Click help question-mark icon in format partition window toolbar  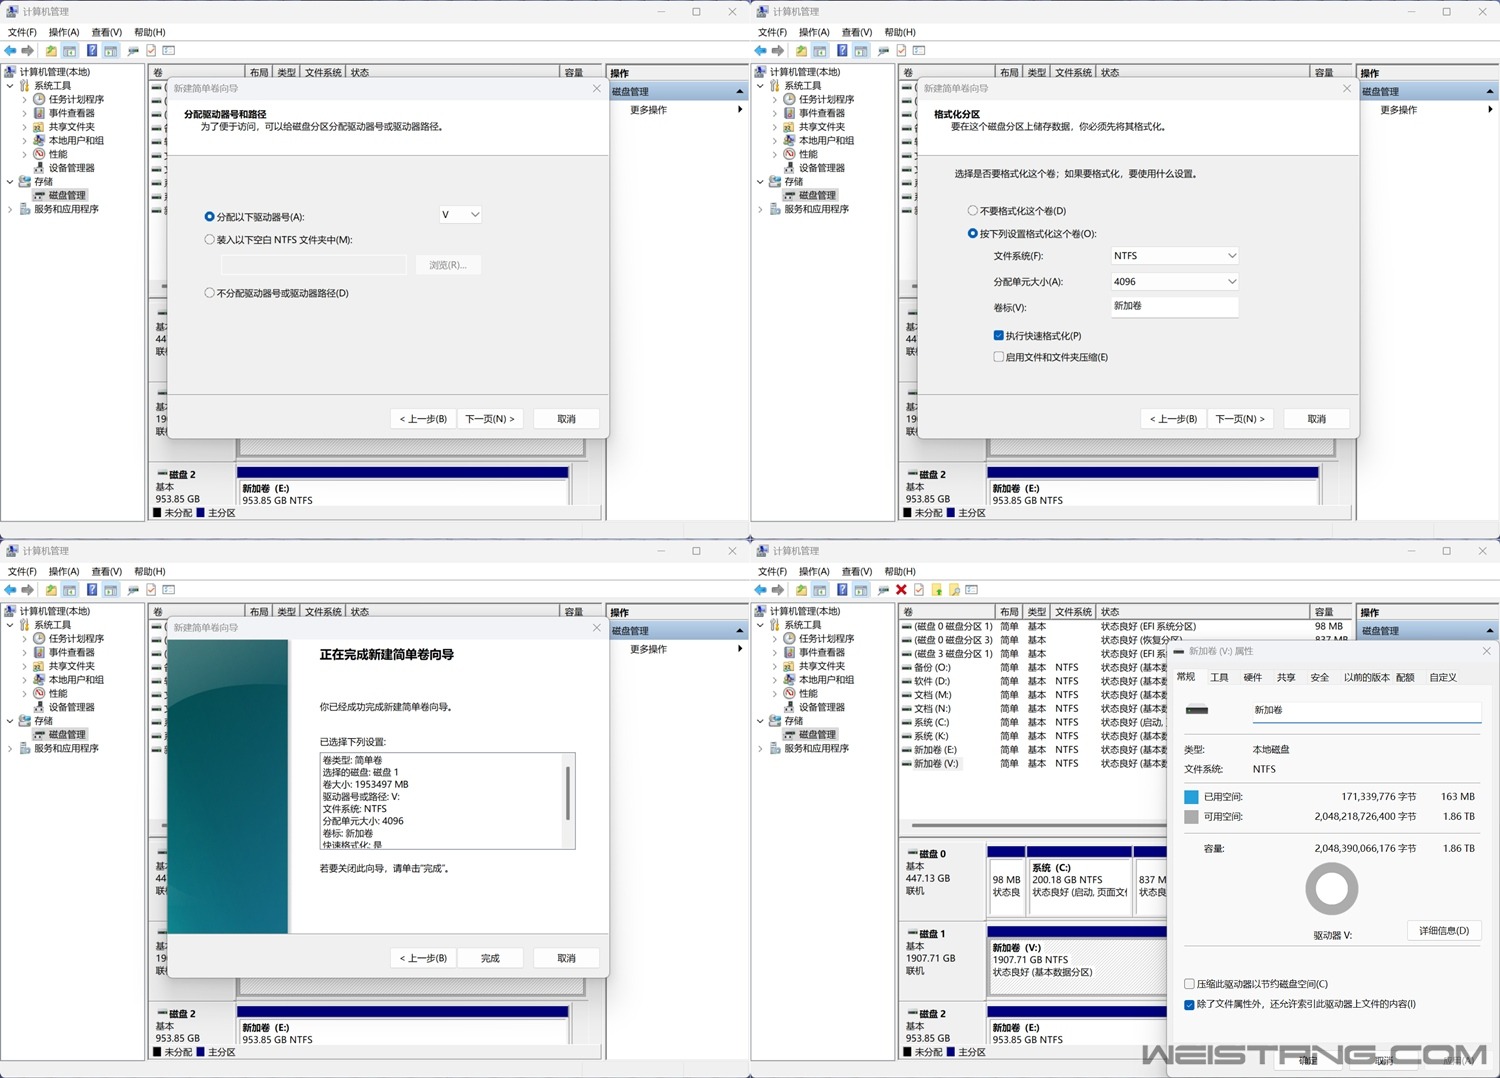(842, 51)
